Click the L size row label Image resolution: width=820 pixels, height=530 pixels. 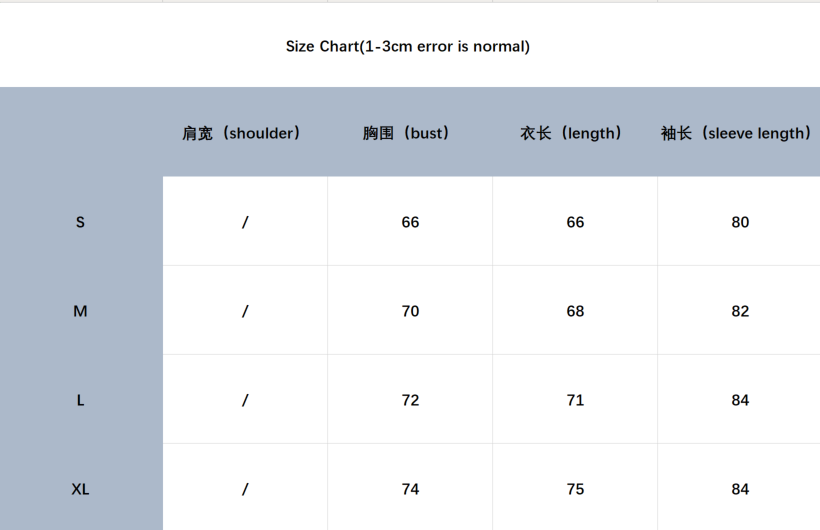click(80, 400)
